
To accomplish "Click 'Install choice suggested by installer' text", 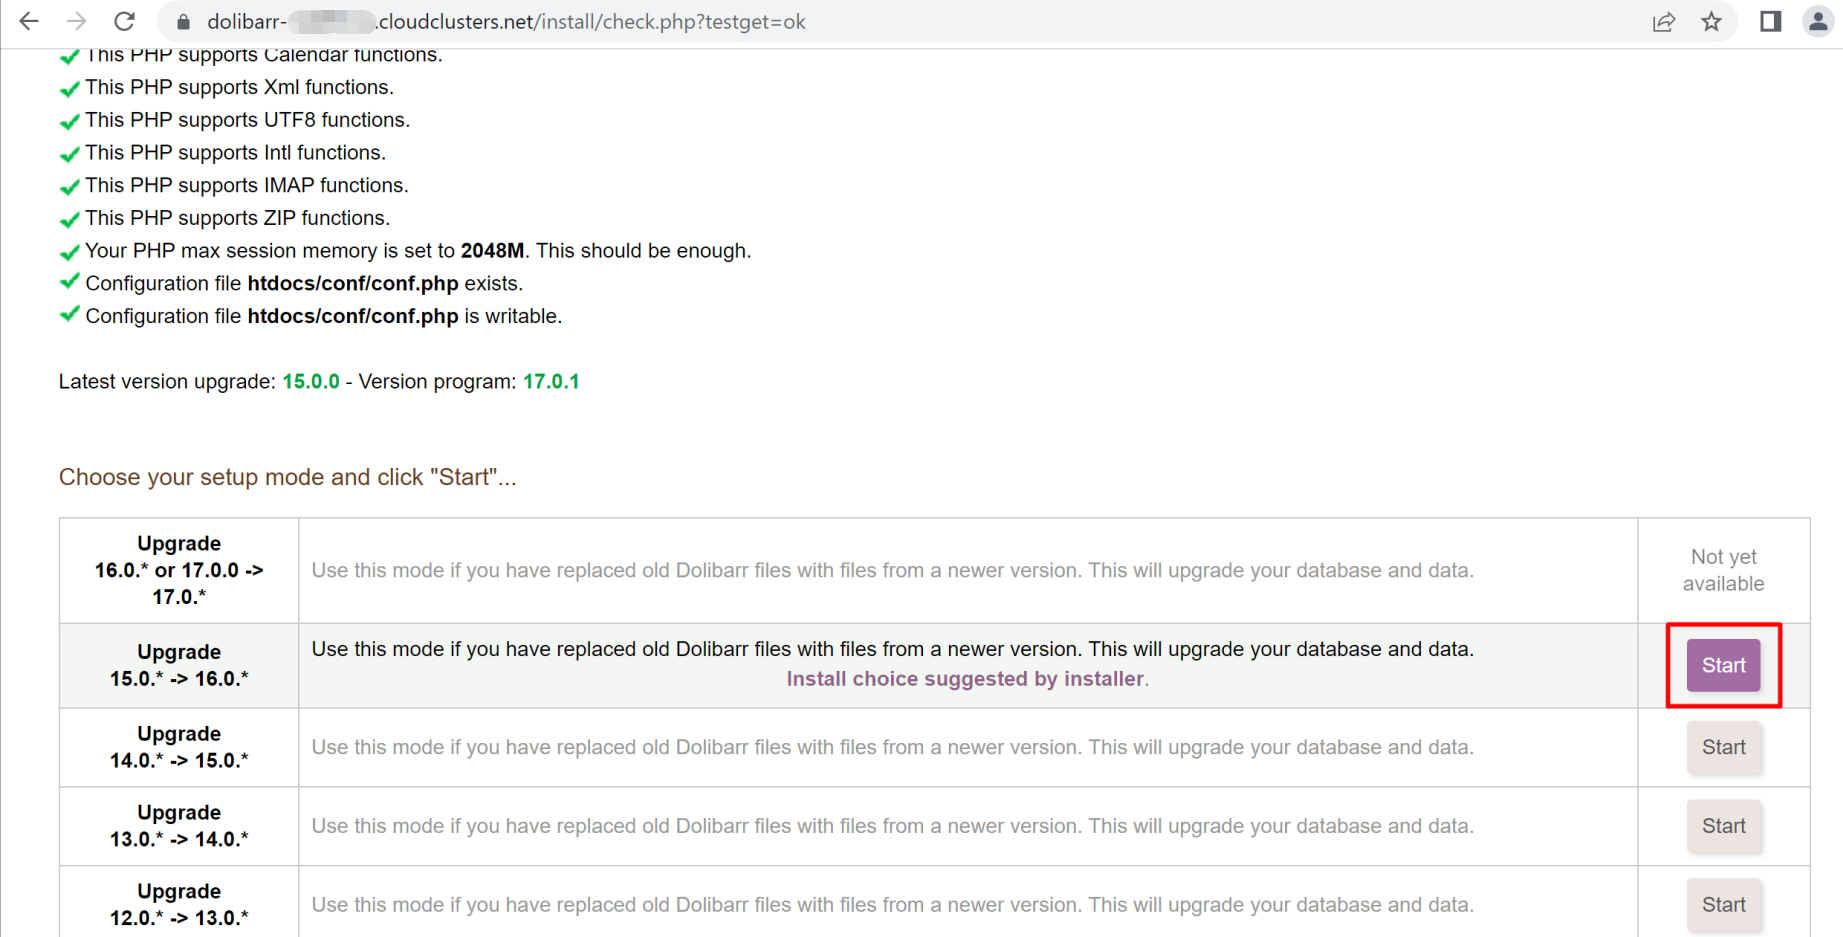I will tap(965, 679).
